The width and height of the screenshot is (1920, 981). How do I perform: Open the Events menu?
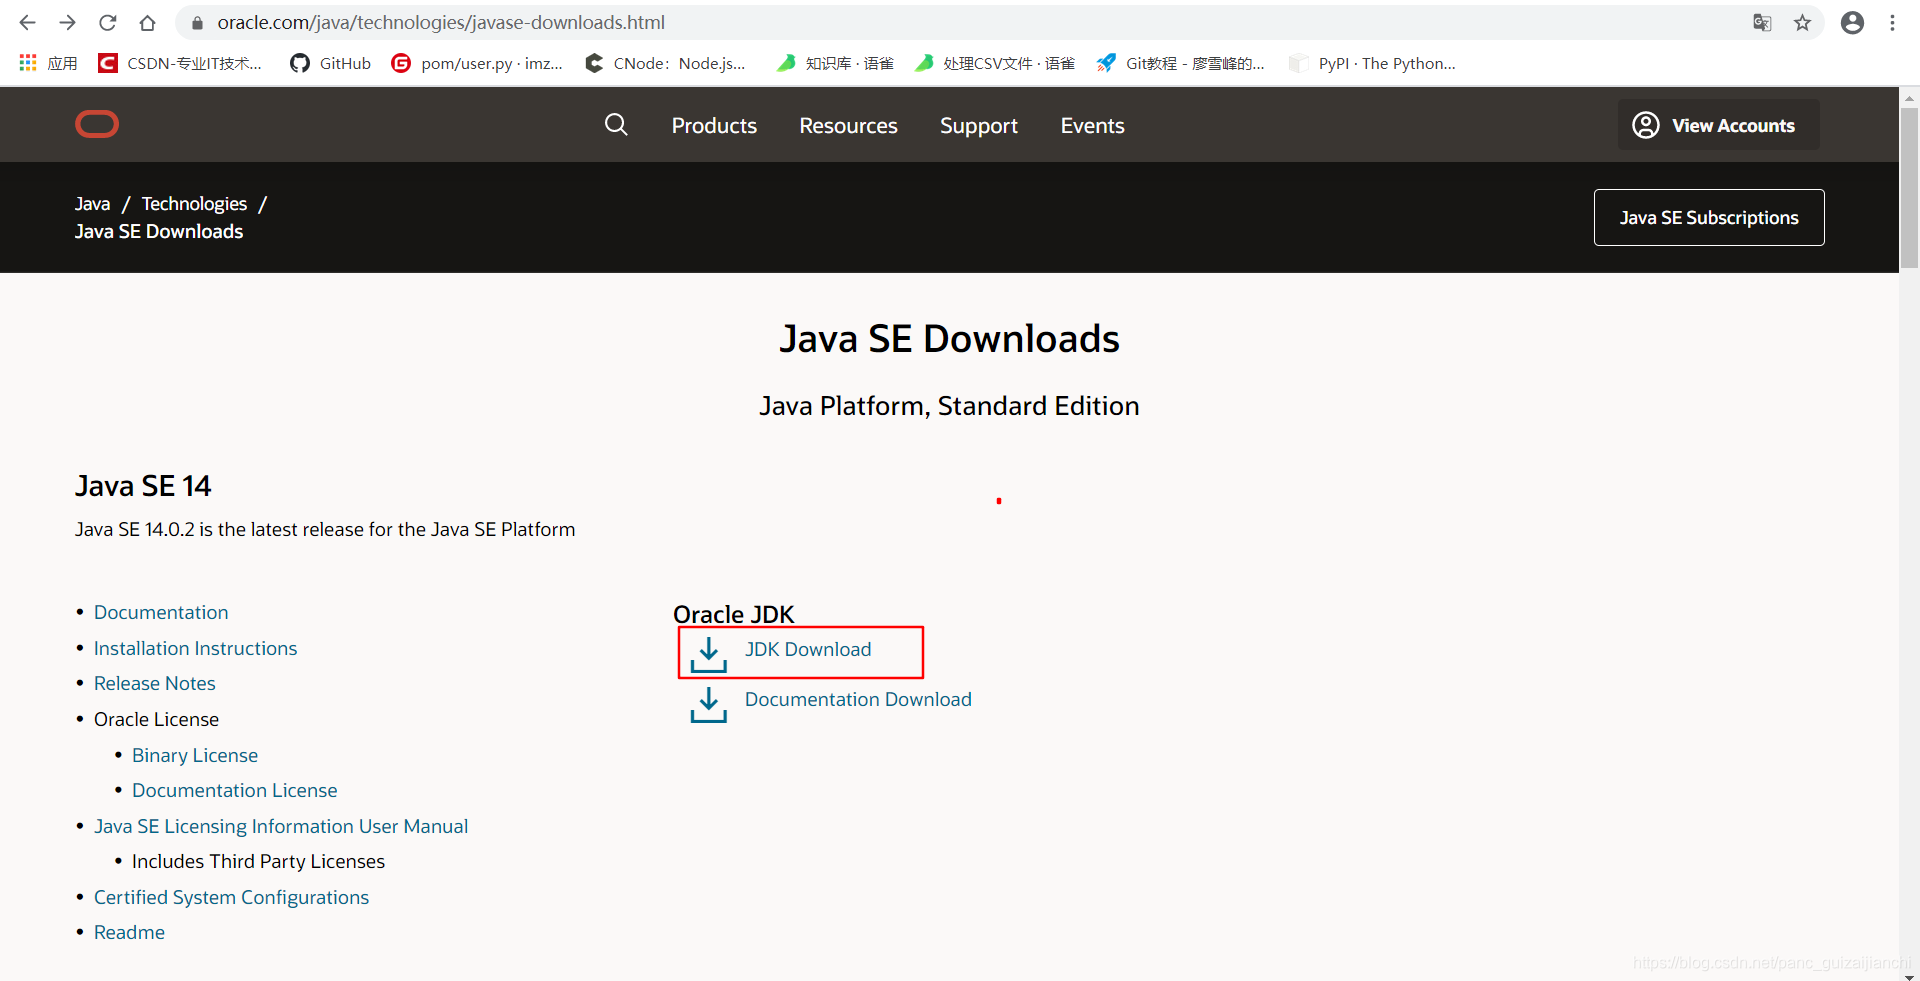coord(1092,125)
